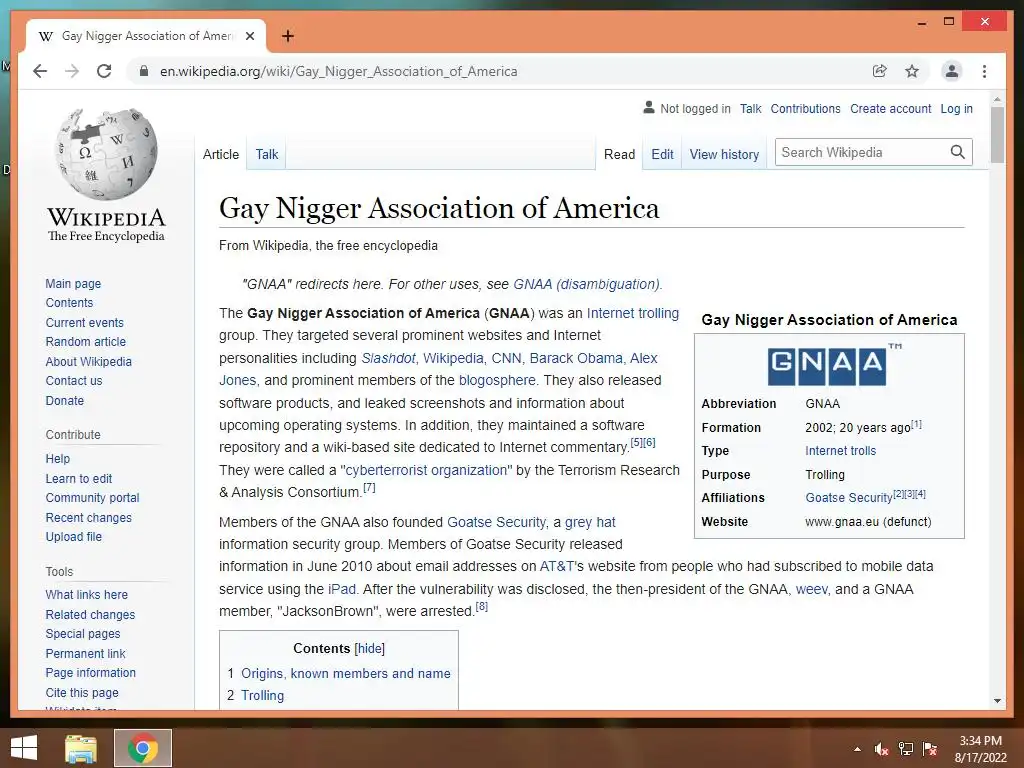
Task: Open the View history tab
Action: point(724,154)
